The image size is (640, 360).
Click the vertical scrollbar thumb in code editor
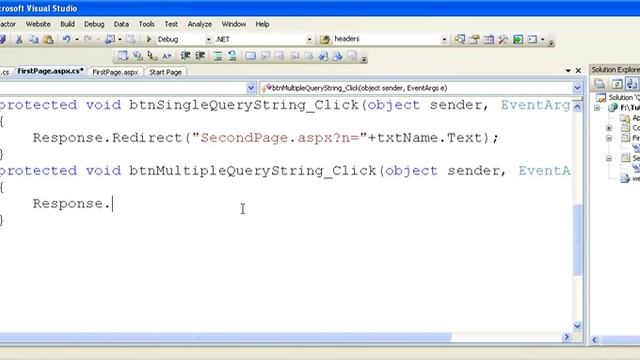click(x=577, y=239)
